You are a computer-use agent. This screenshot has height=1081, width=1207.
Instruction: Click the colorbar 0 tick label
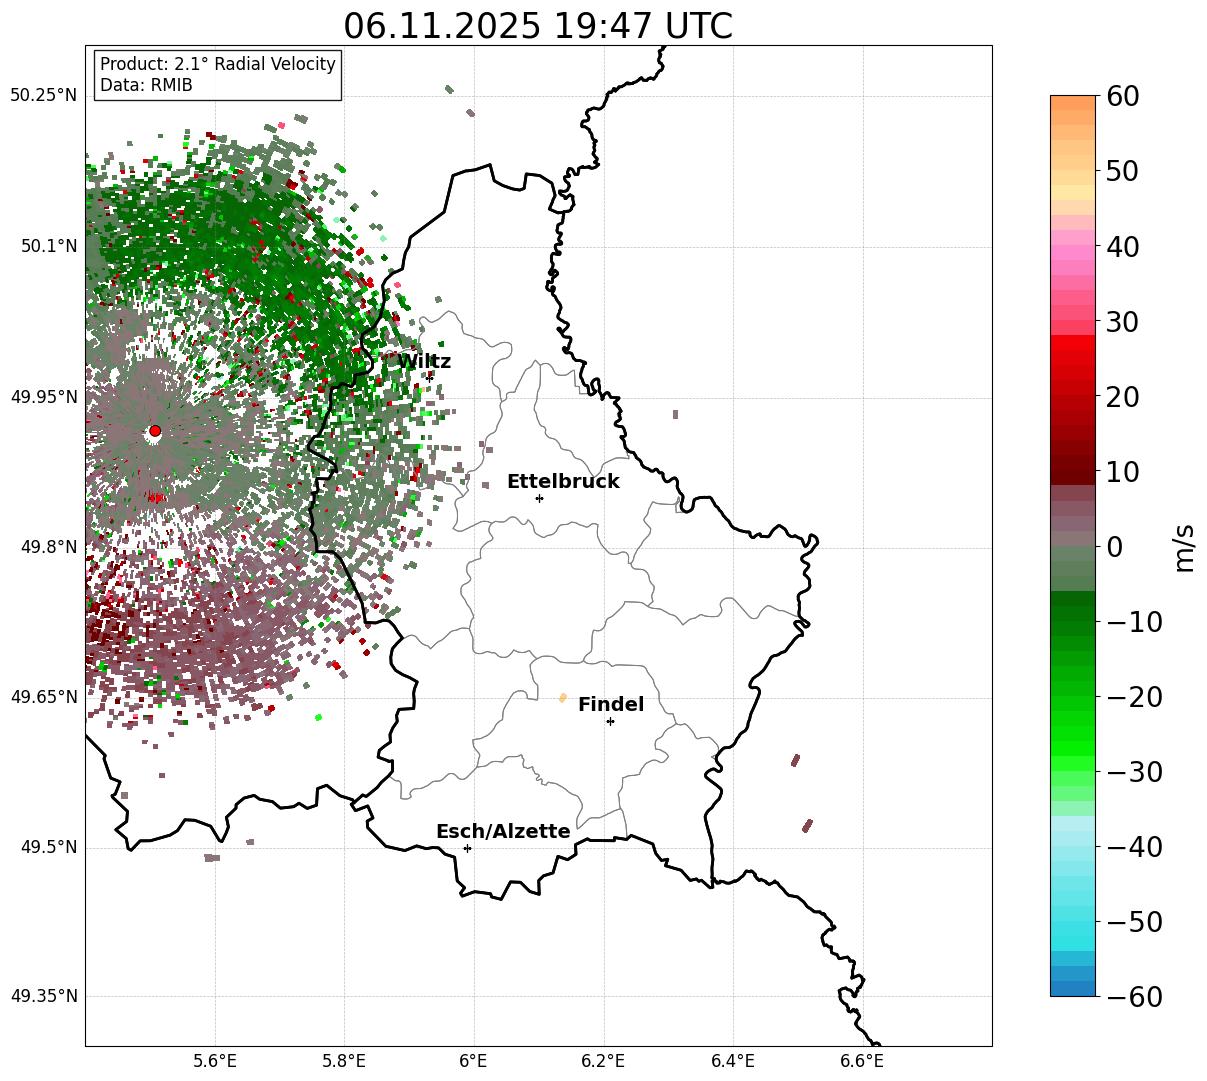pyautogui.click(x=1116, y=547)
